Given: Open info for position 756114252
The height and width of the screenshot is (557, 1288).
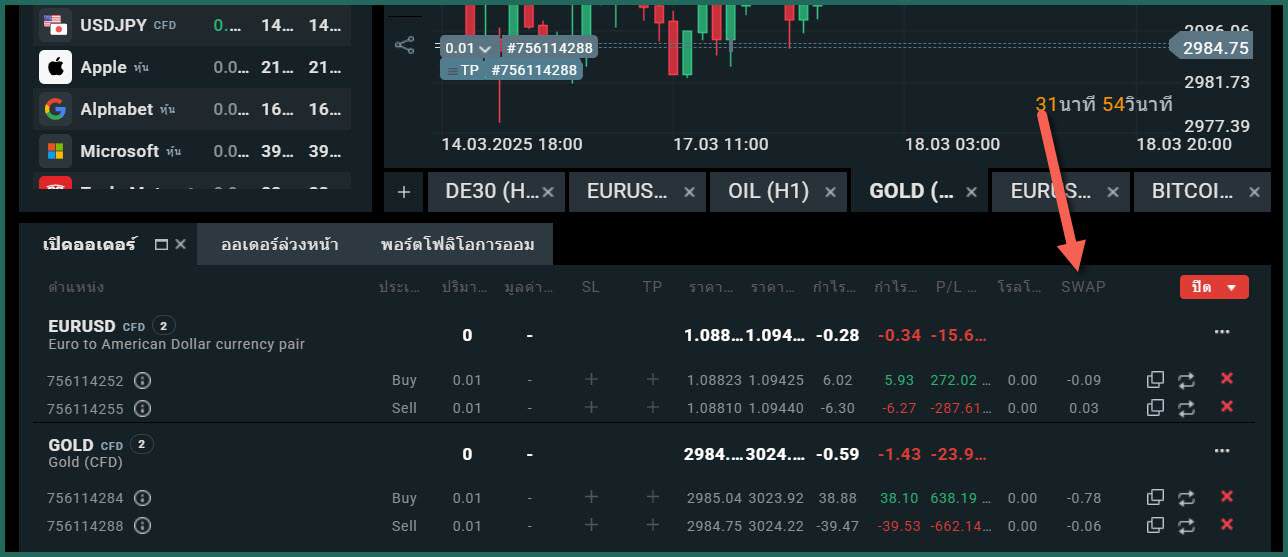Looking at the screenshot, I should (142, 380).
